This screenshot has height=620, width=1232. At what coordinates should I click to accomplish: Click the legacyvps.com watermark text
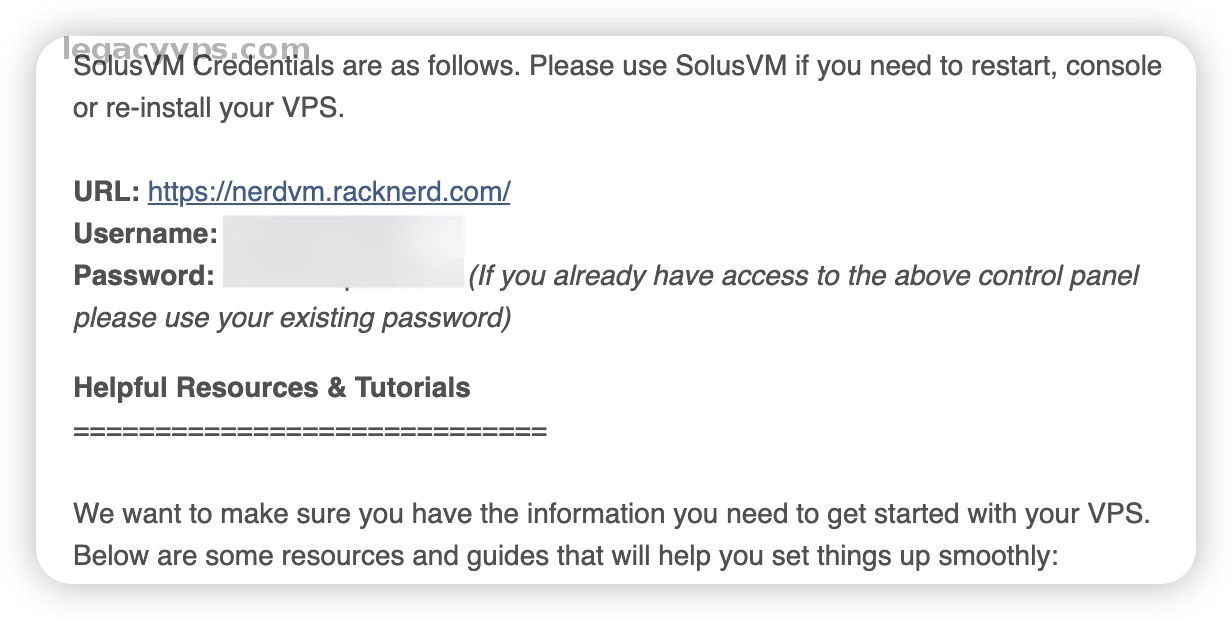click(x=186, y=48)
